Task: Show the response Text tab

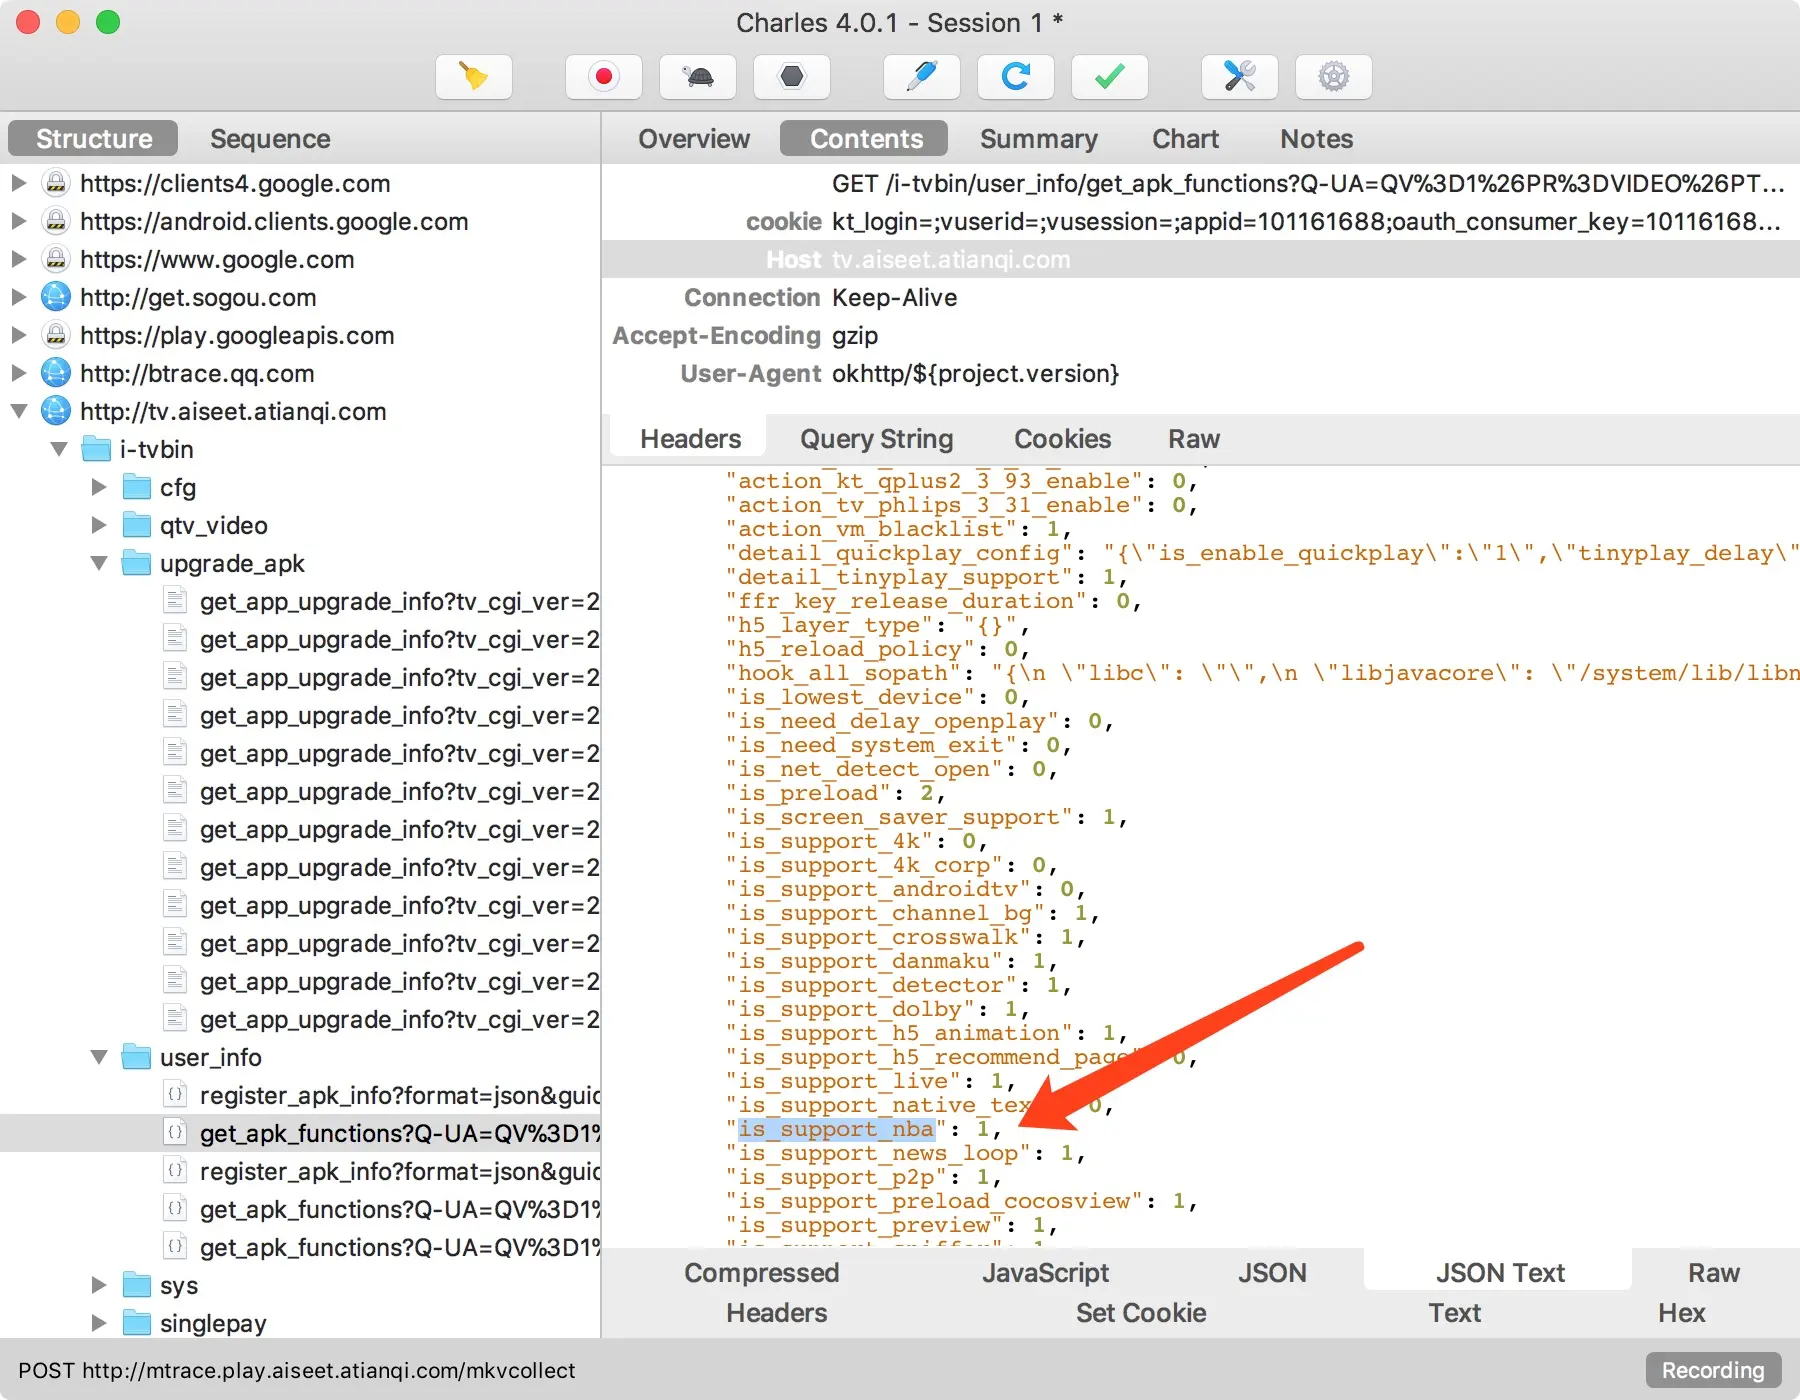Action: 1455,1313
